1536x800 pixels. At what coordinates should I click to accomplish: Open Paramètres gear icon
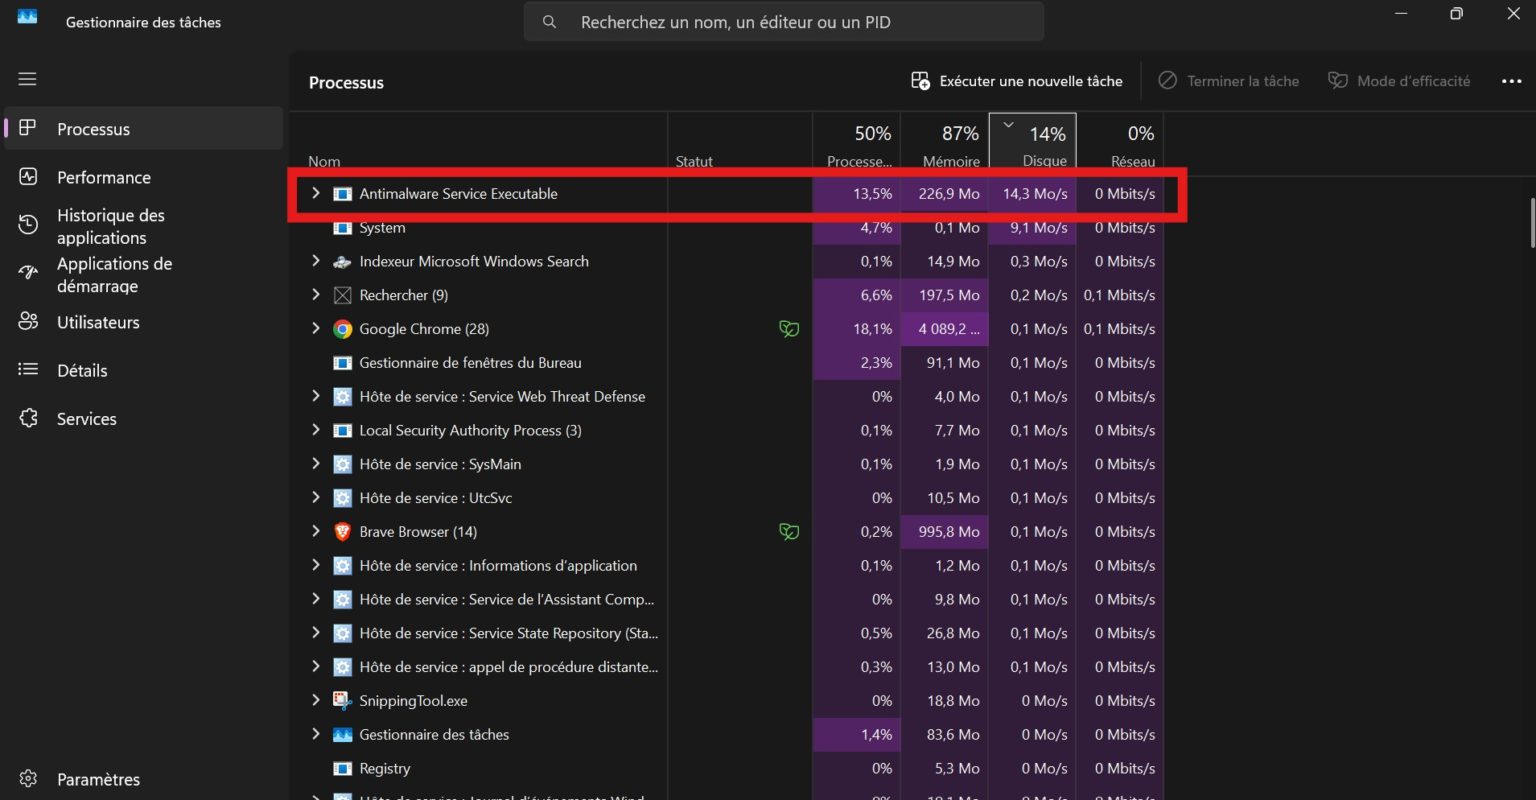(28, 779)
